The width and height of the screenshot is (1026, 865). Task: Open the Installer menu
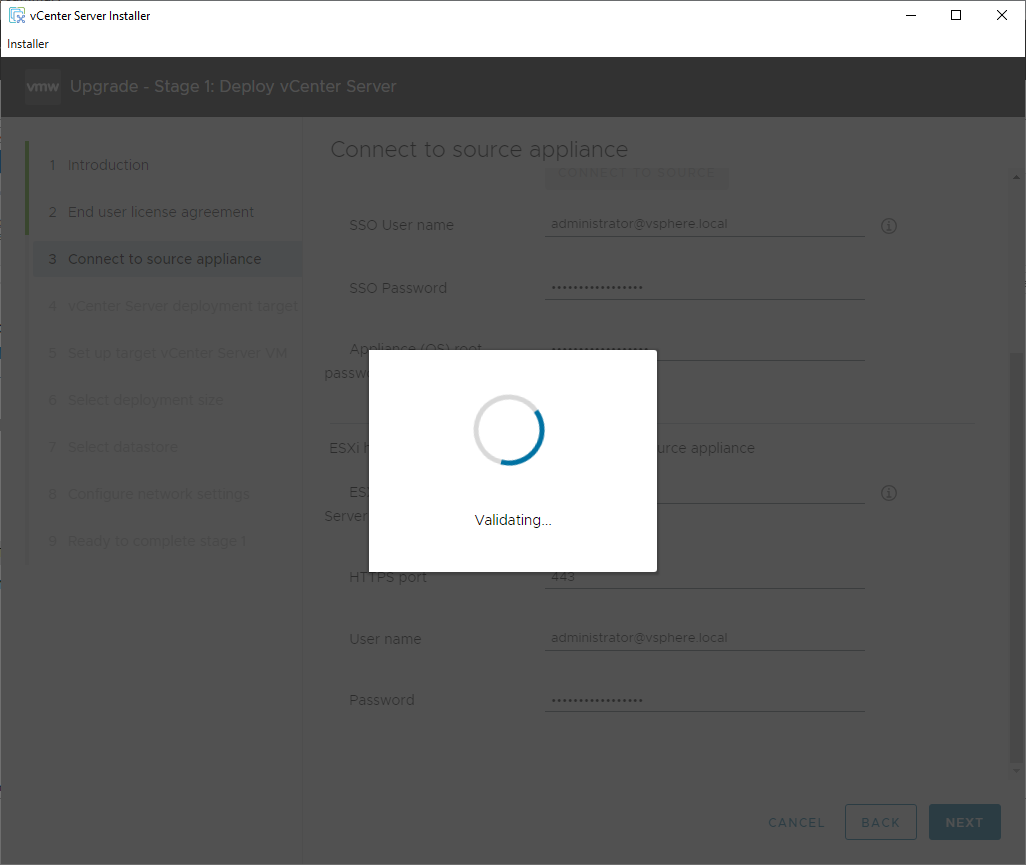click(28, 44)
